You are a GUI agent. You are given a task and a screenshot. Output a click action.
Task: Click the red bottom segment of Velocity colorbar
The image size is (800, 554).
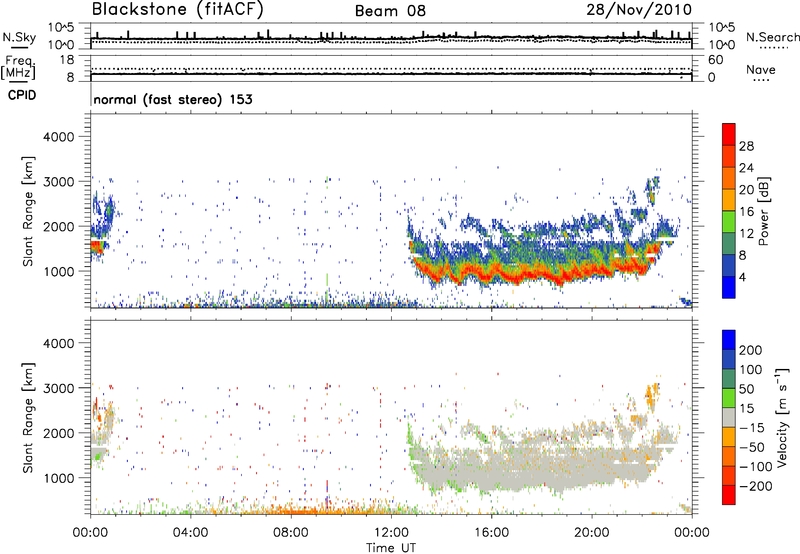[x=729, y=495]
